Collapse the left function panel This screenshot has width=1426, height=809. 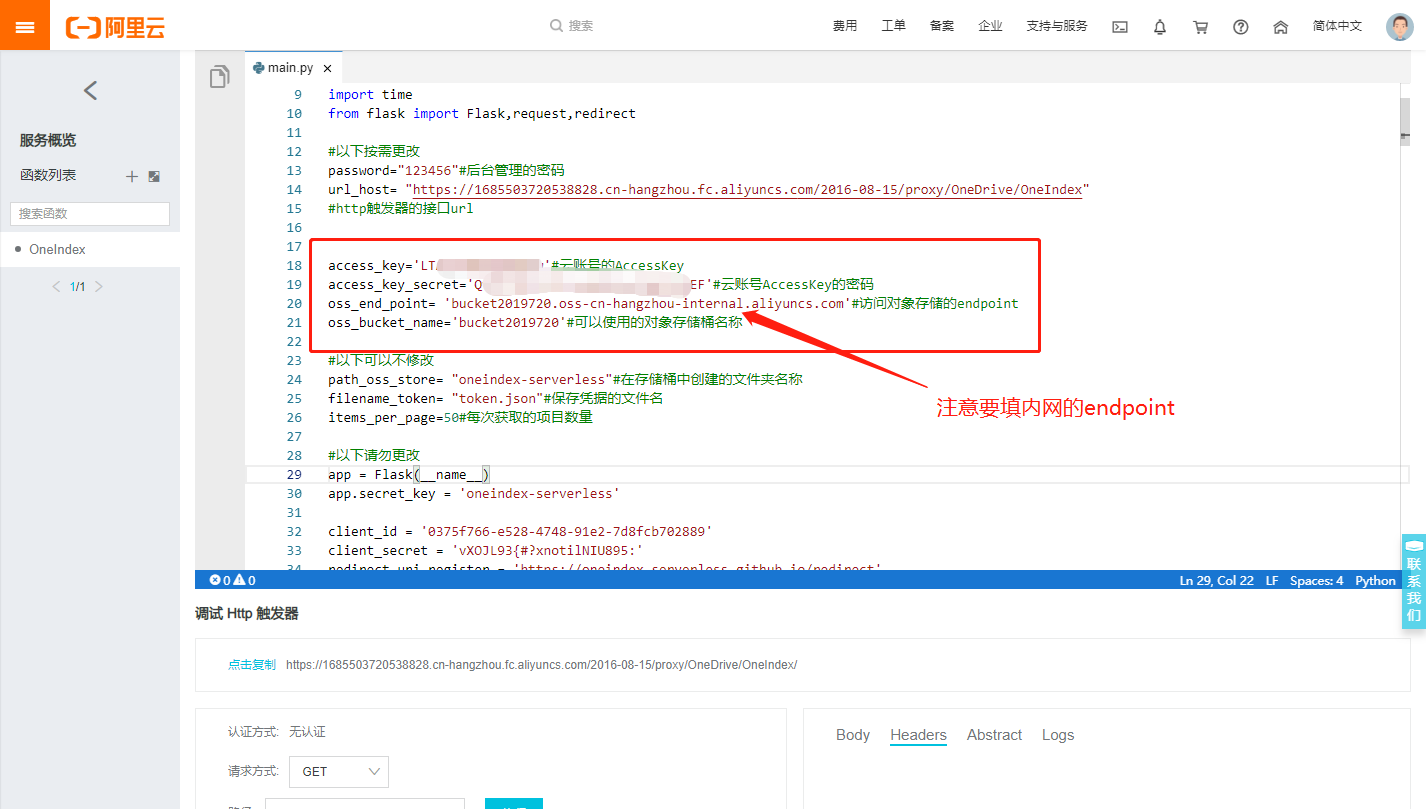coord(89,90)
